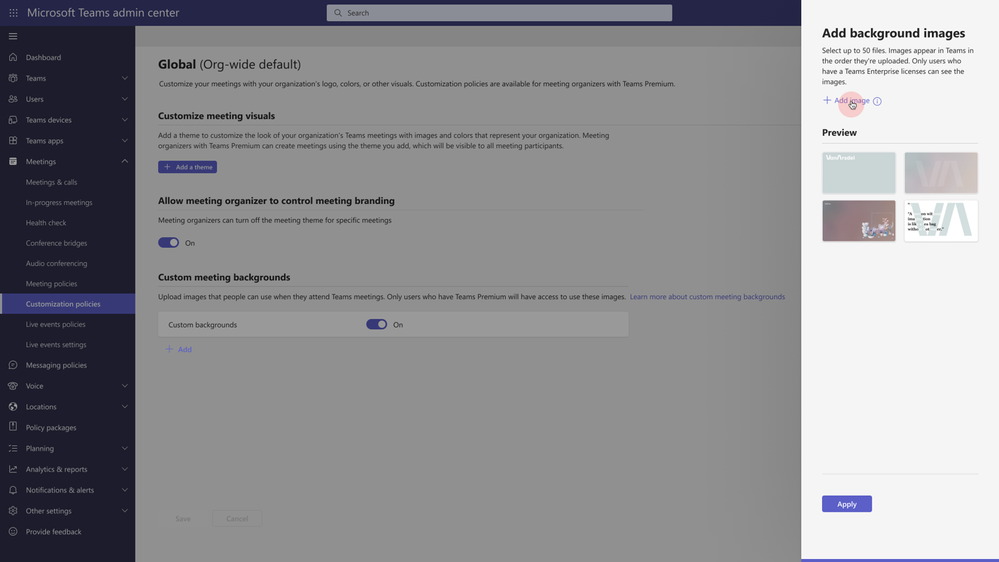Select the dark maroon background preview
999x562 pixels.
(x=859, y=221)
